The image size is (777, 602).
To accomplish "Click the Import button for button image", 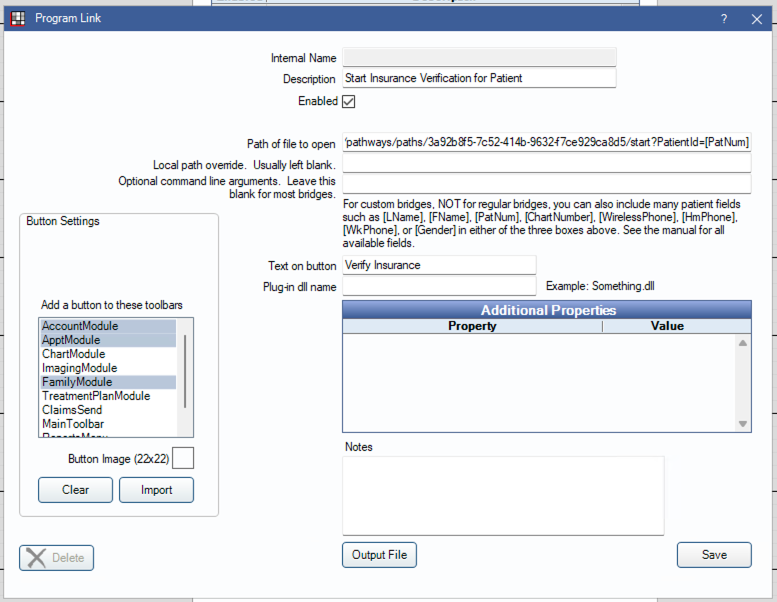I will pyautogui.click(x=156, y=490).
